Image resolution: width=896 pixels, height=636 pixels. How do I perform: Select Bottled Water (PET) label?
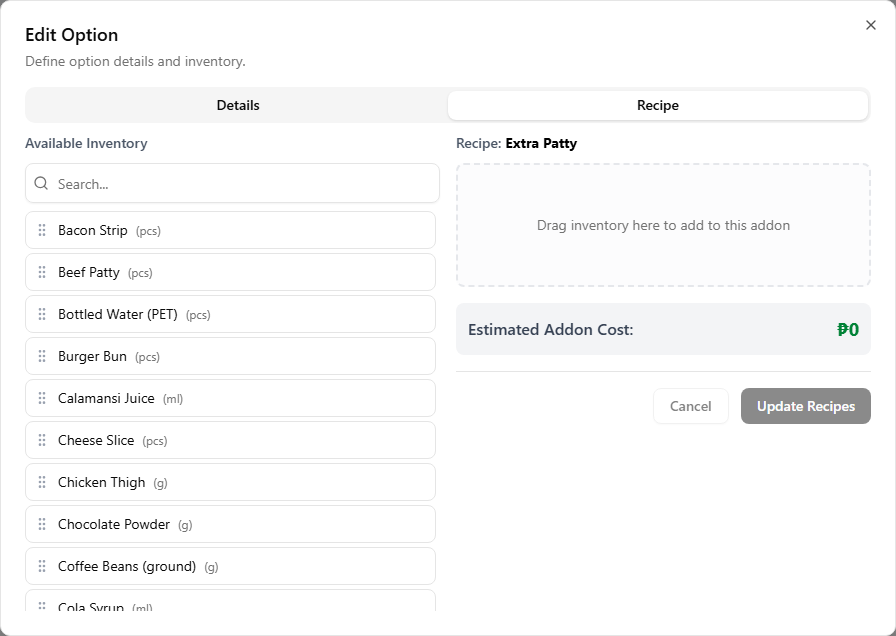118,314
